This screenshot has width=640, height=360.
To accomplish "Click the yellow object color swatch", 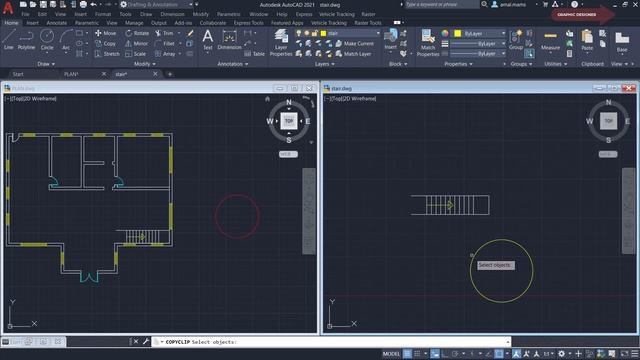I will point(458,33).
